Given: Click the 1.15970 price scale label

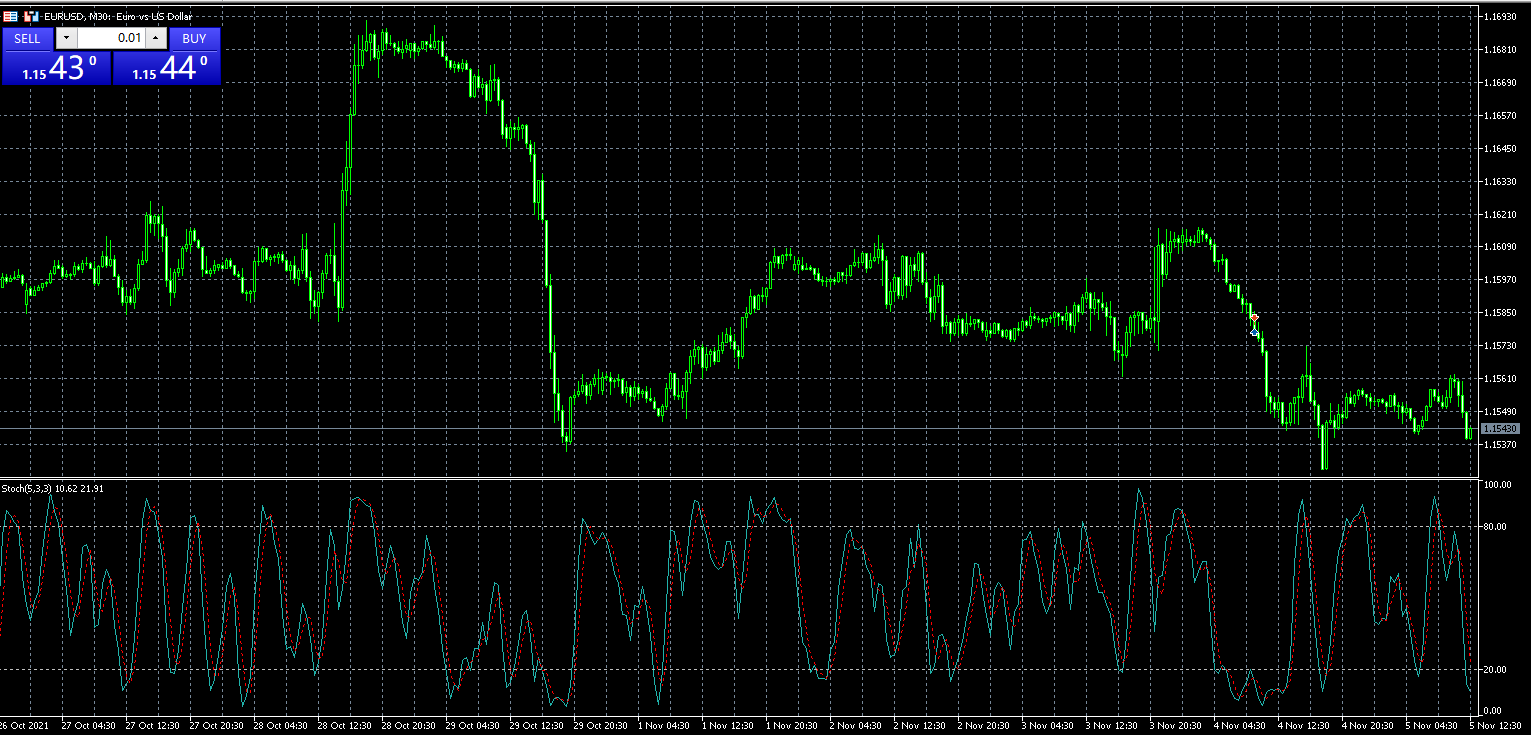Looking at the screenshot, I should click(x=1500, y=280).
